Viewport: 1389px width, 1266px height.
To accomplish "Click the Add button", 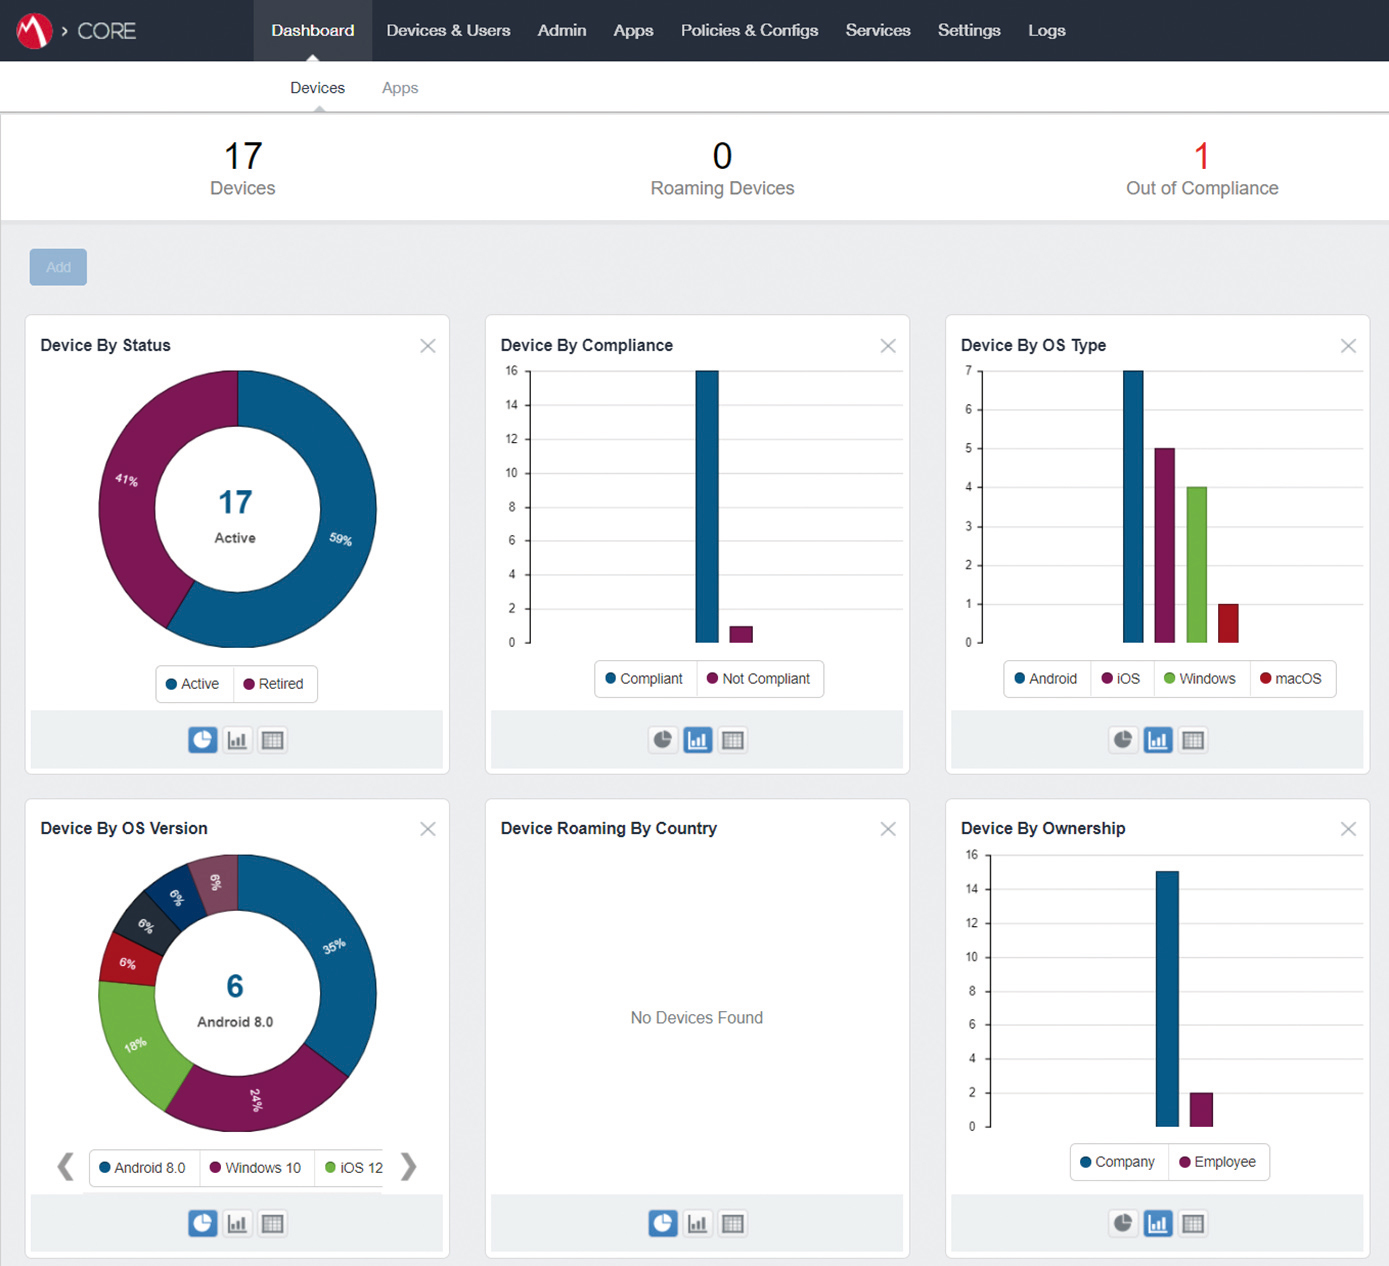I will coord(58,267).
